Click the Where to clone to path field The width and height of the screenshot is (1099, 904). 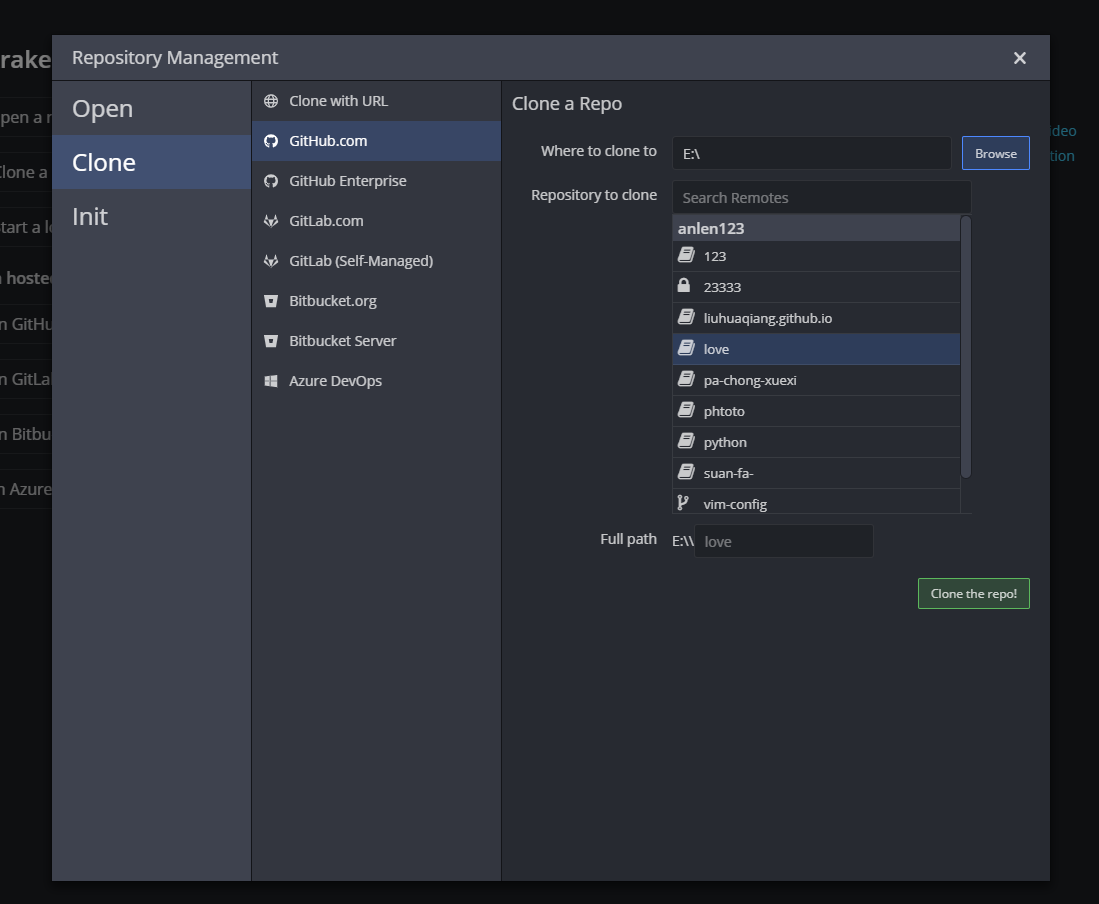click(x=811, y=154)
